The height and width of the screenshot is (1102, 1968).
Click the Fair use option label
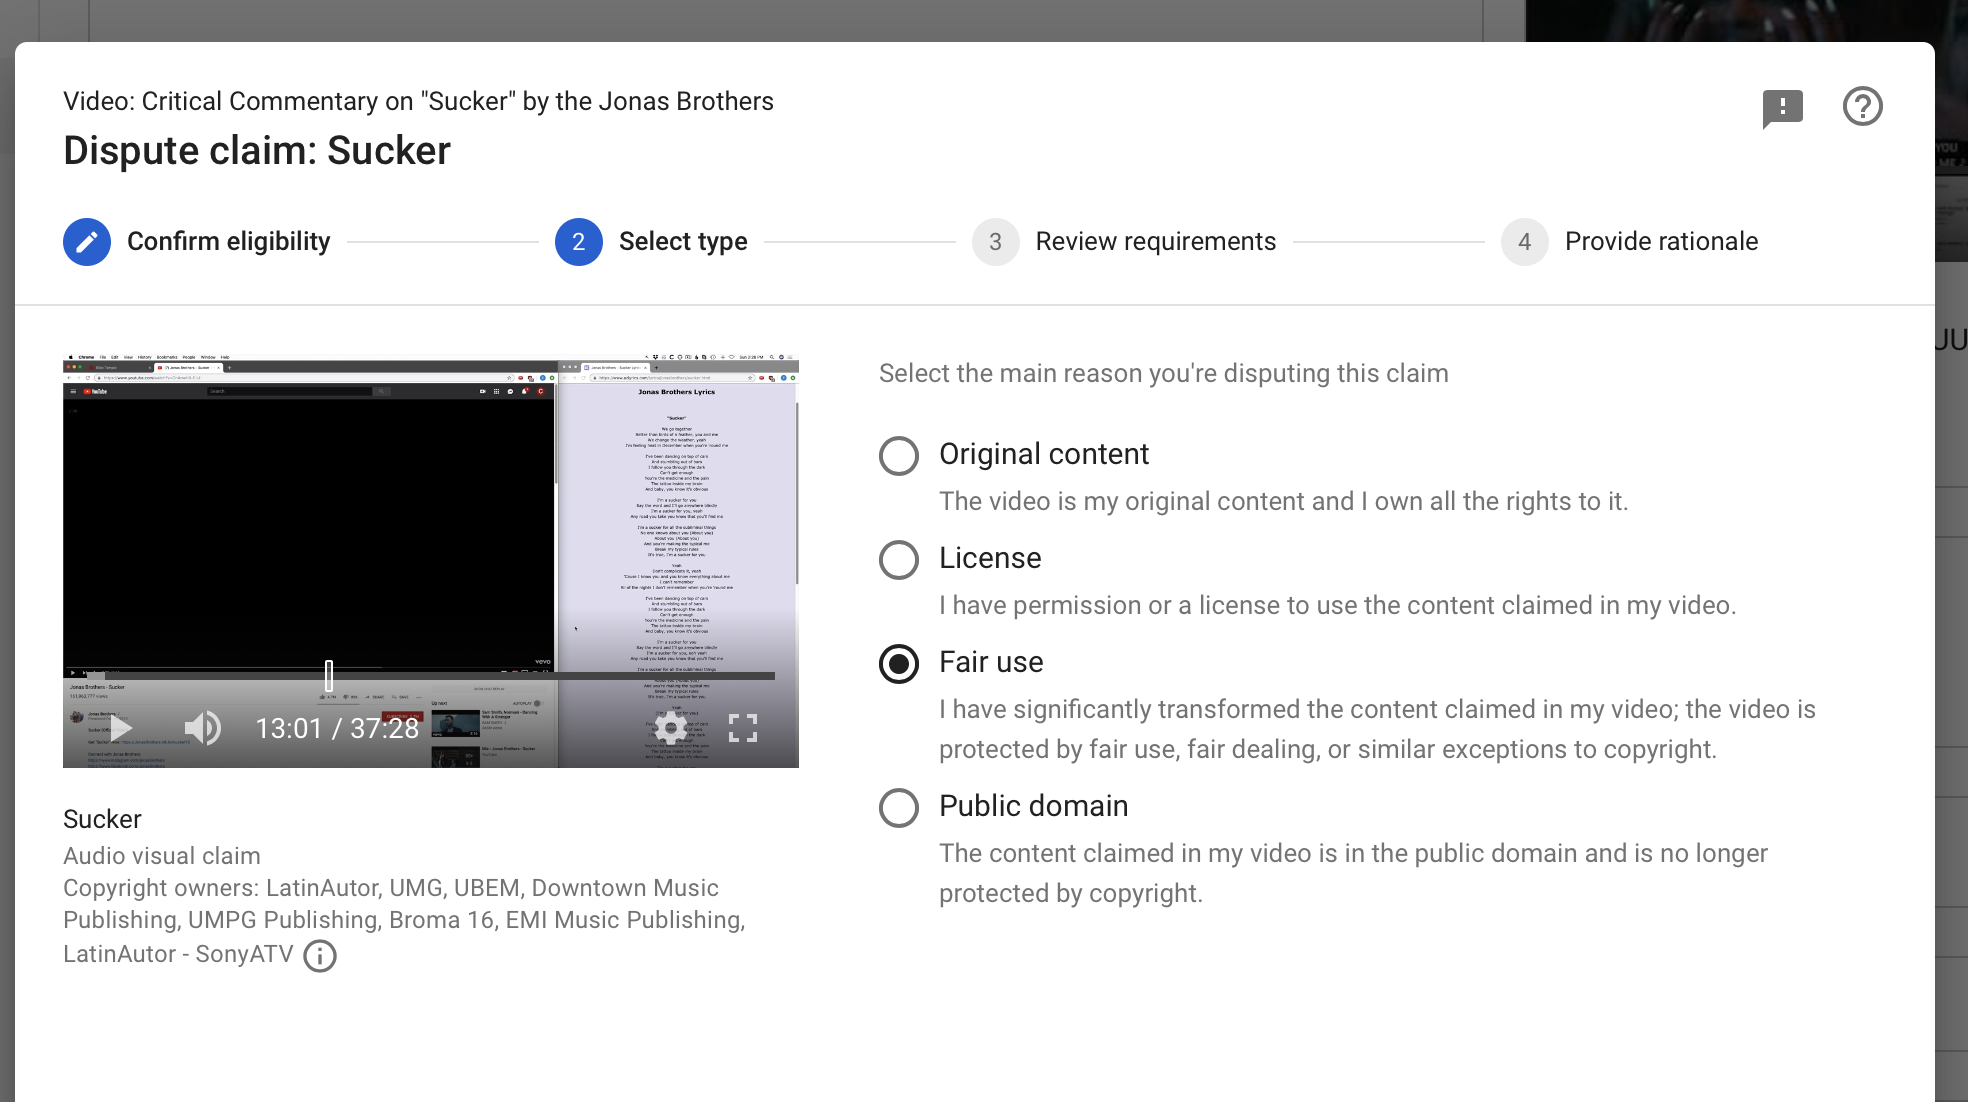click(x=991, y=662)
